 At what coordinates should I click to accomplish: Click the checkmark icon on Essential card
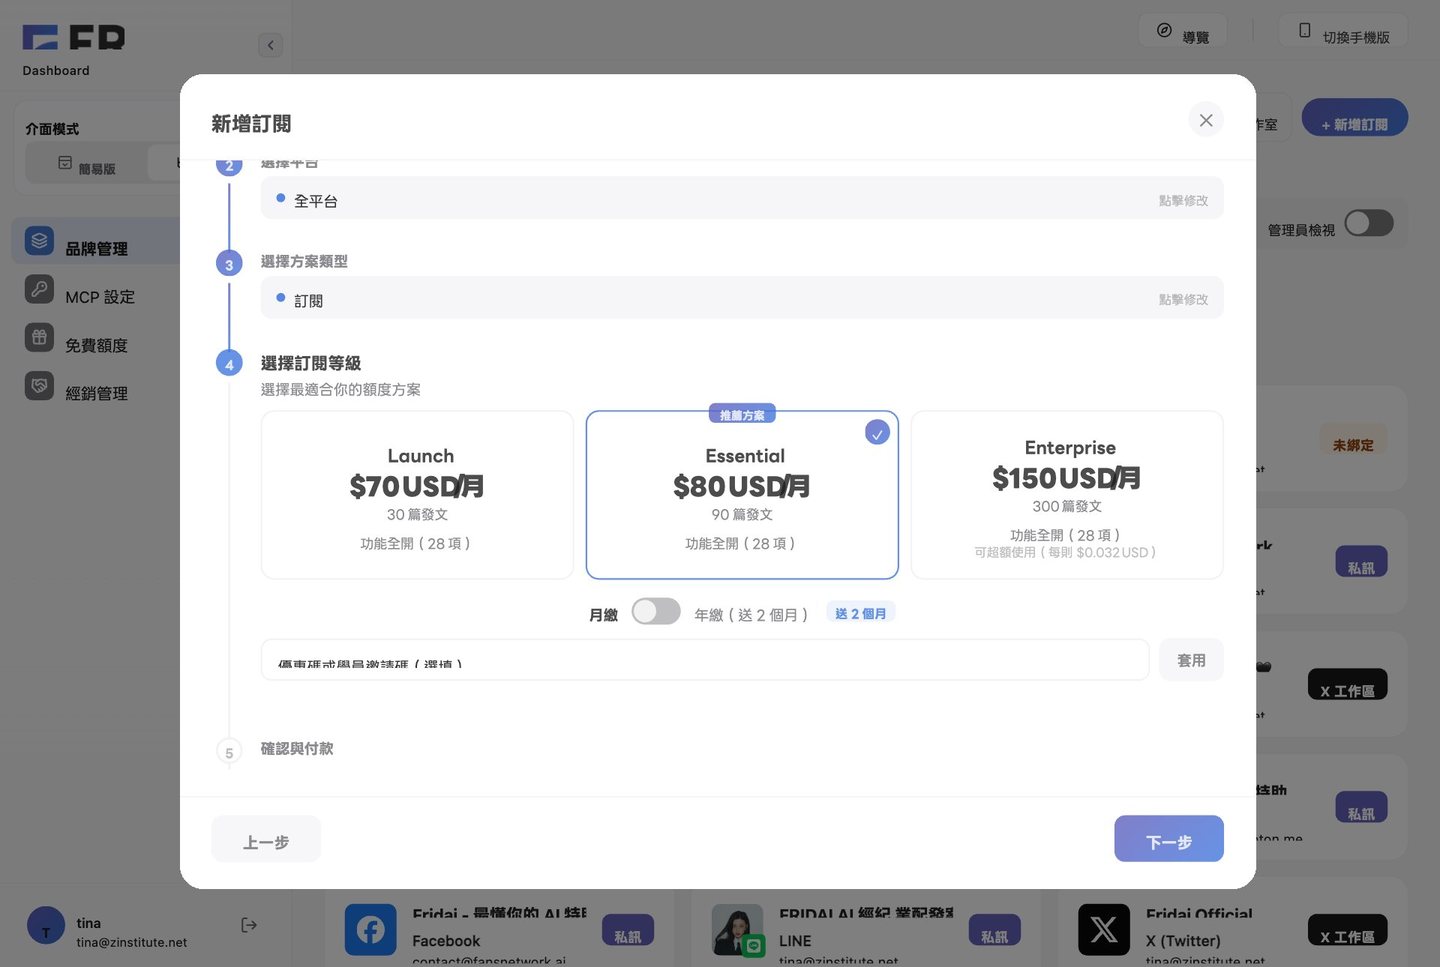coord(877,433)
